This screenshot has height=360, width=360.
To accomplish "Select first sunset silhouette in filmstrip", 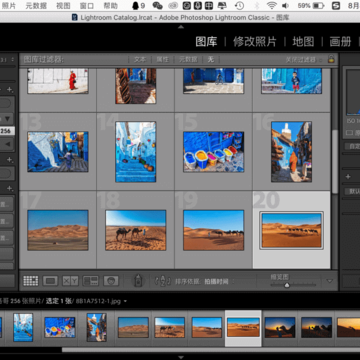I will (x=280, y=327).
